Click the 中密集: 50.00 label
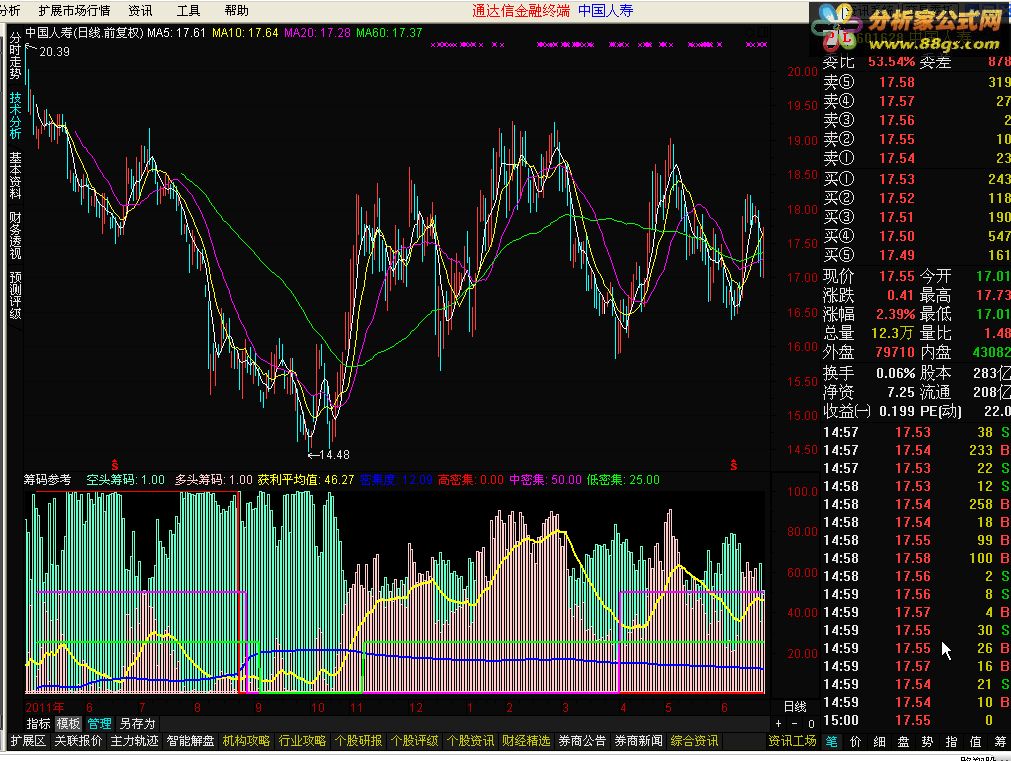Screen dimensions: 1011x761 point(545,480)
